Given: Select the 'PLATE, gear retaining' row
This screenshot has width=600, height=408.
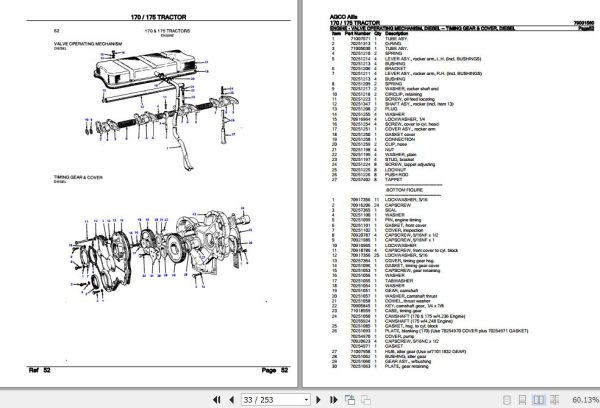Looking at the screenshot, I should (380, 366).
